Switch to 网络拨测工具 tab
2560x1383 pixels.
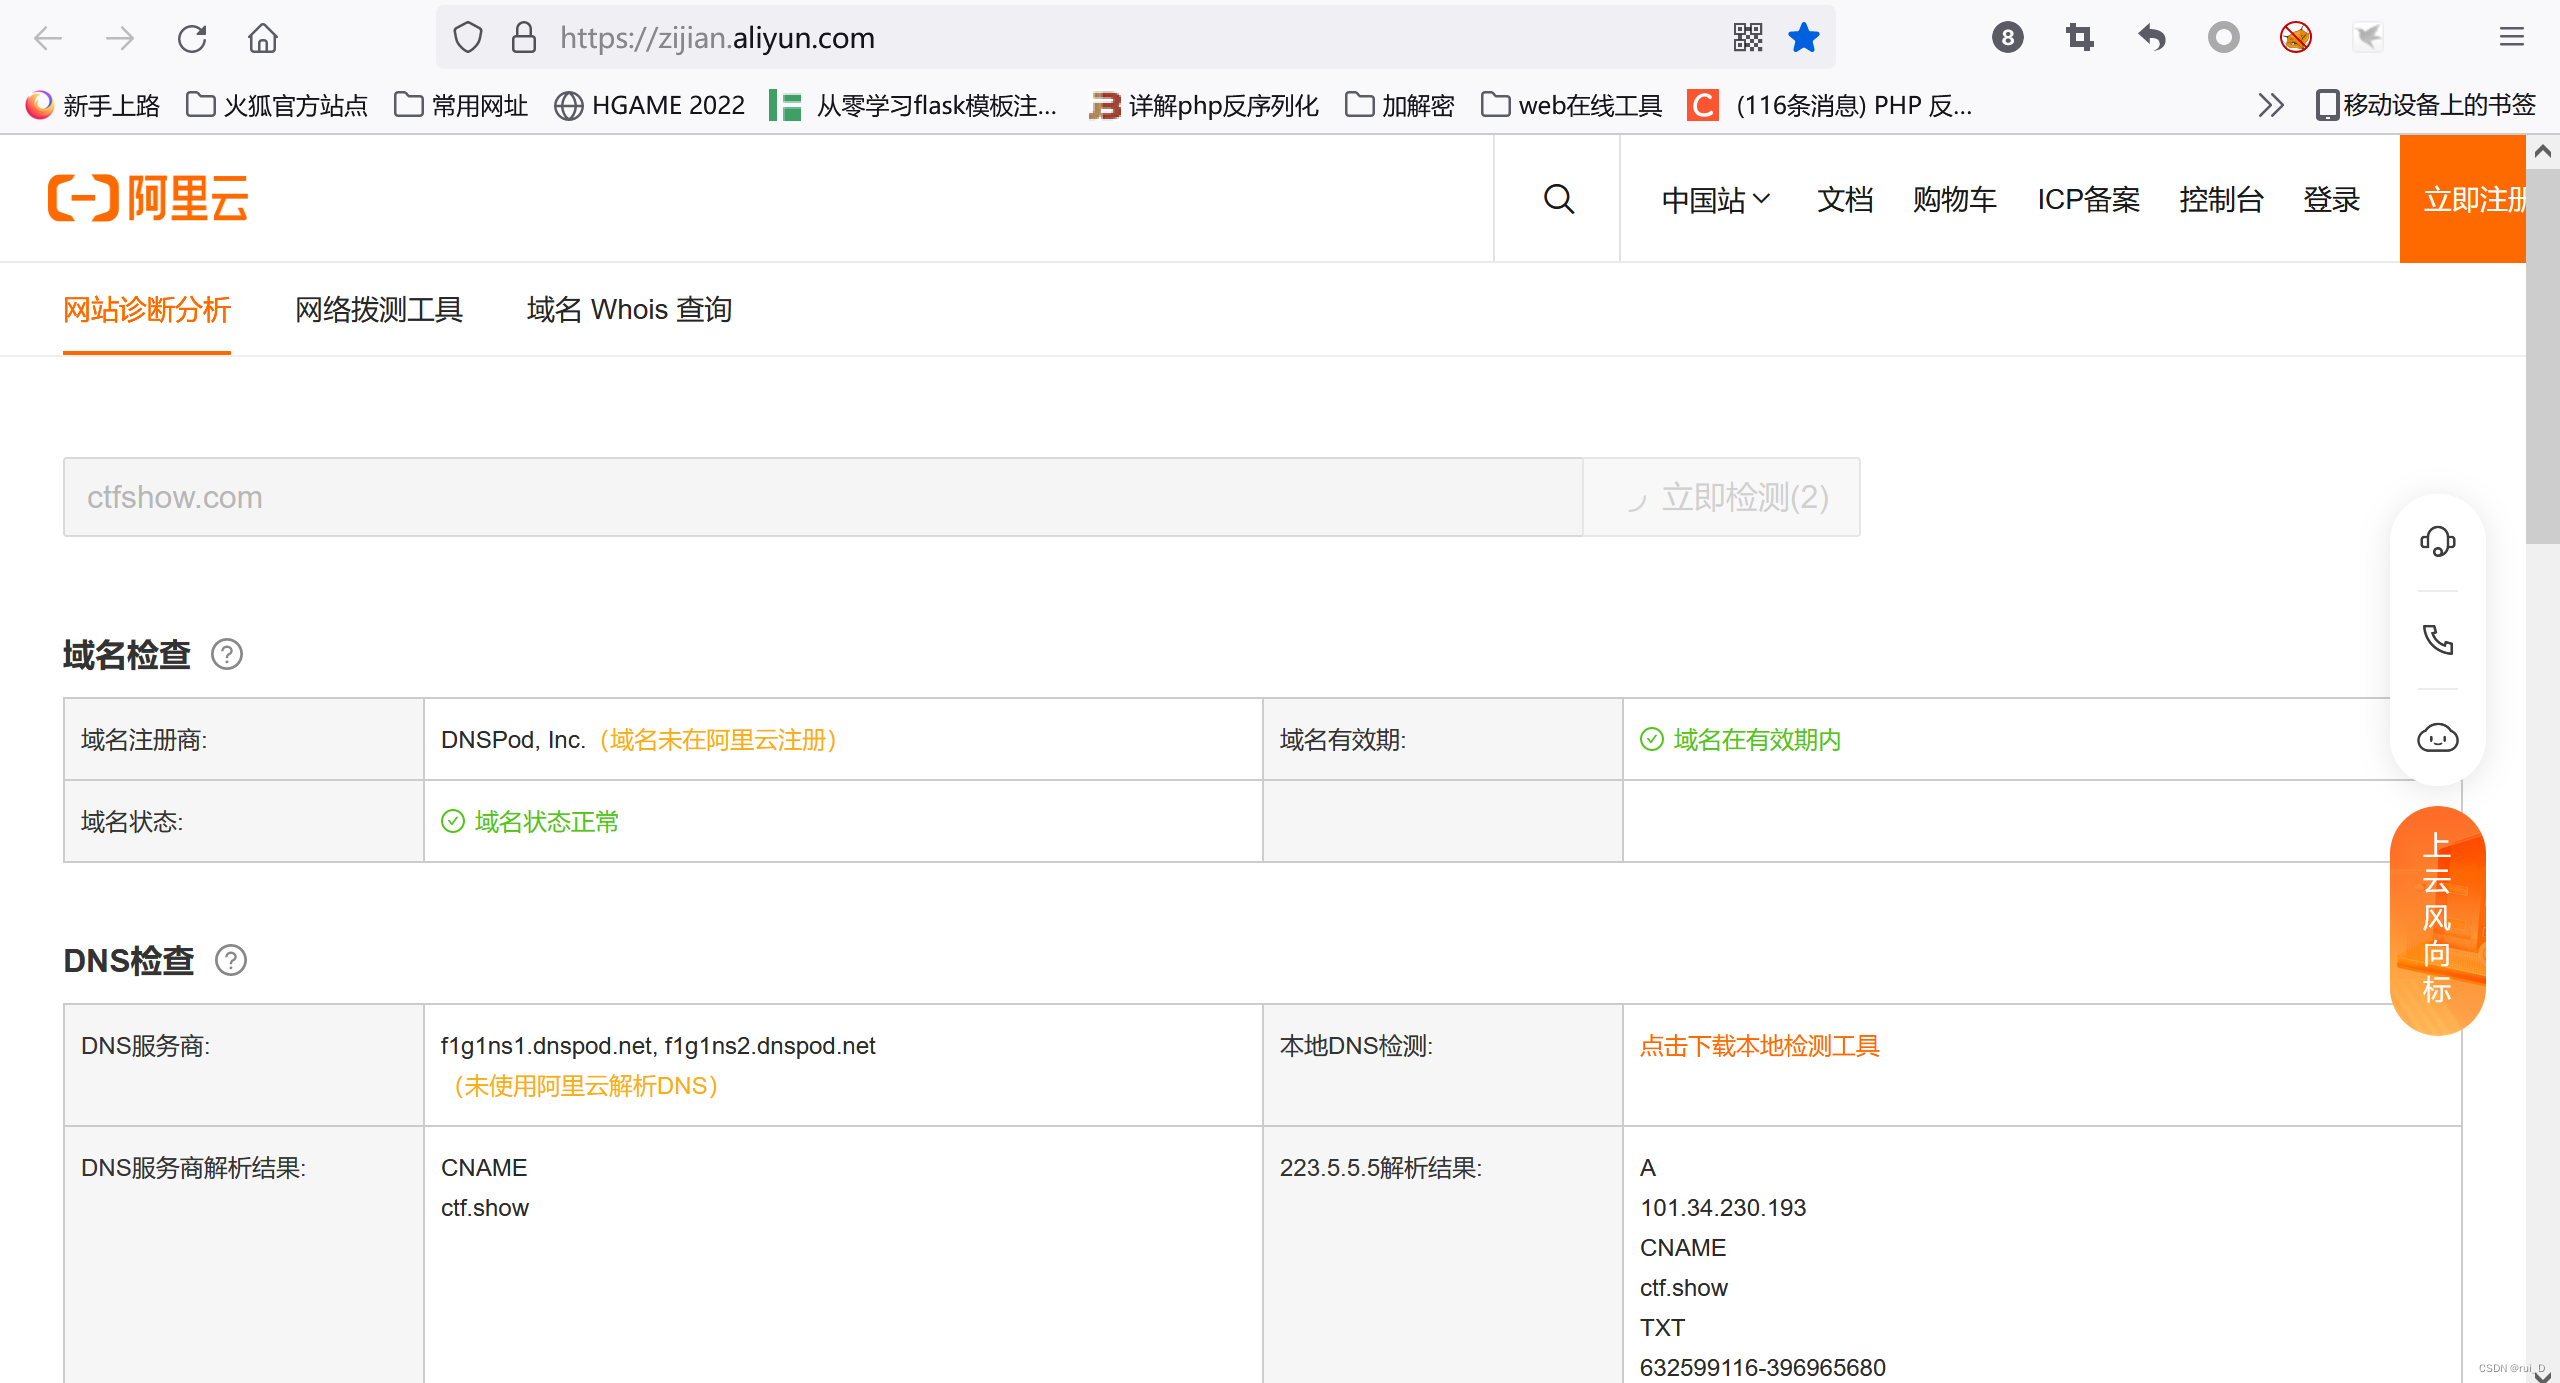point(379,310)
